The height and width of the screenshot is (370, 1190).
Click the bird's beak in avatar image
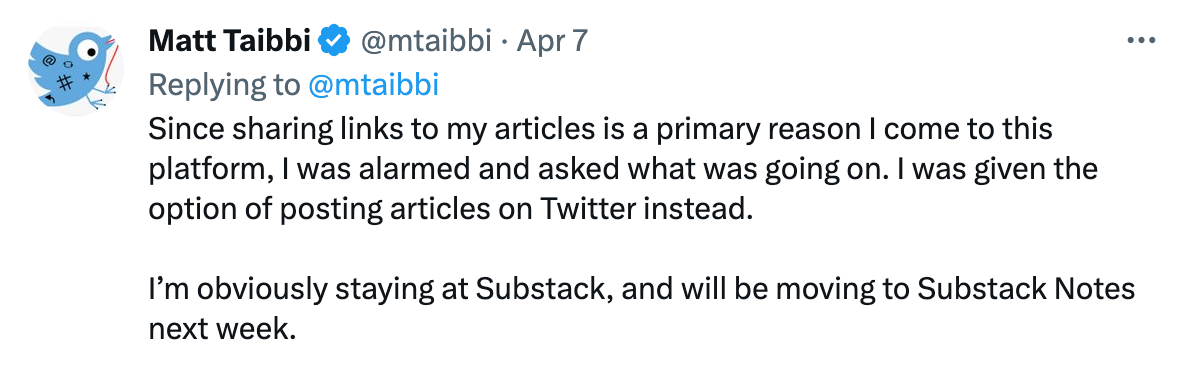pyautogui.click(x=109, y=40)
